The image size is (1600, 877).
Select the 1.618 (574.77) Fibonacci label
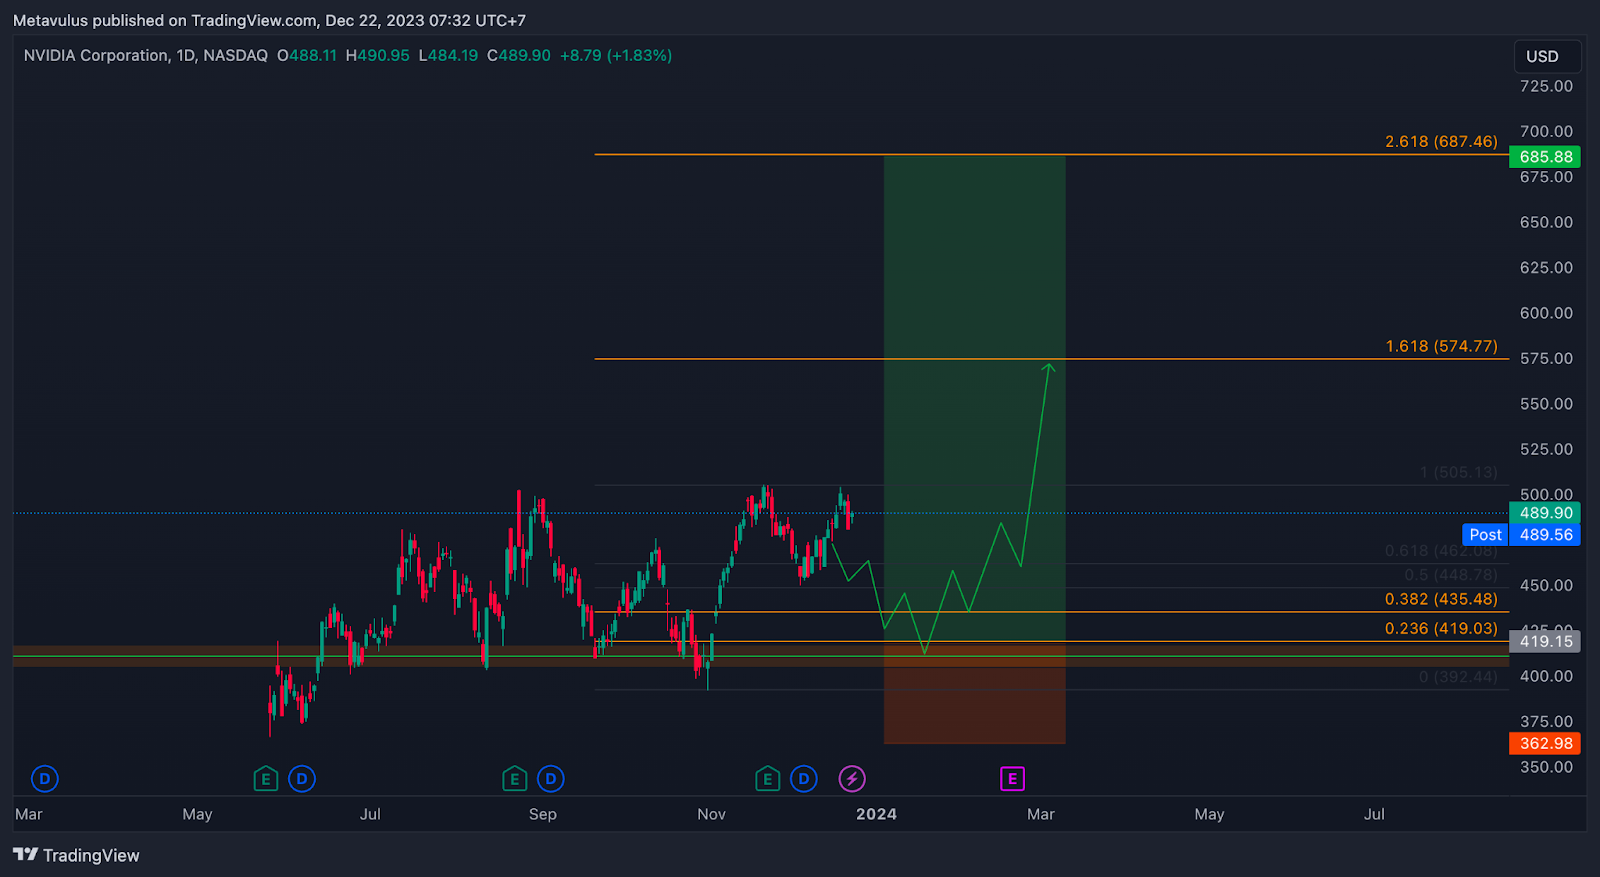1441,347
